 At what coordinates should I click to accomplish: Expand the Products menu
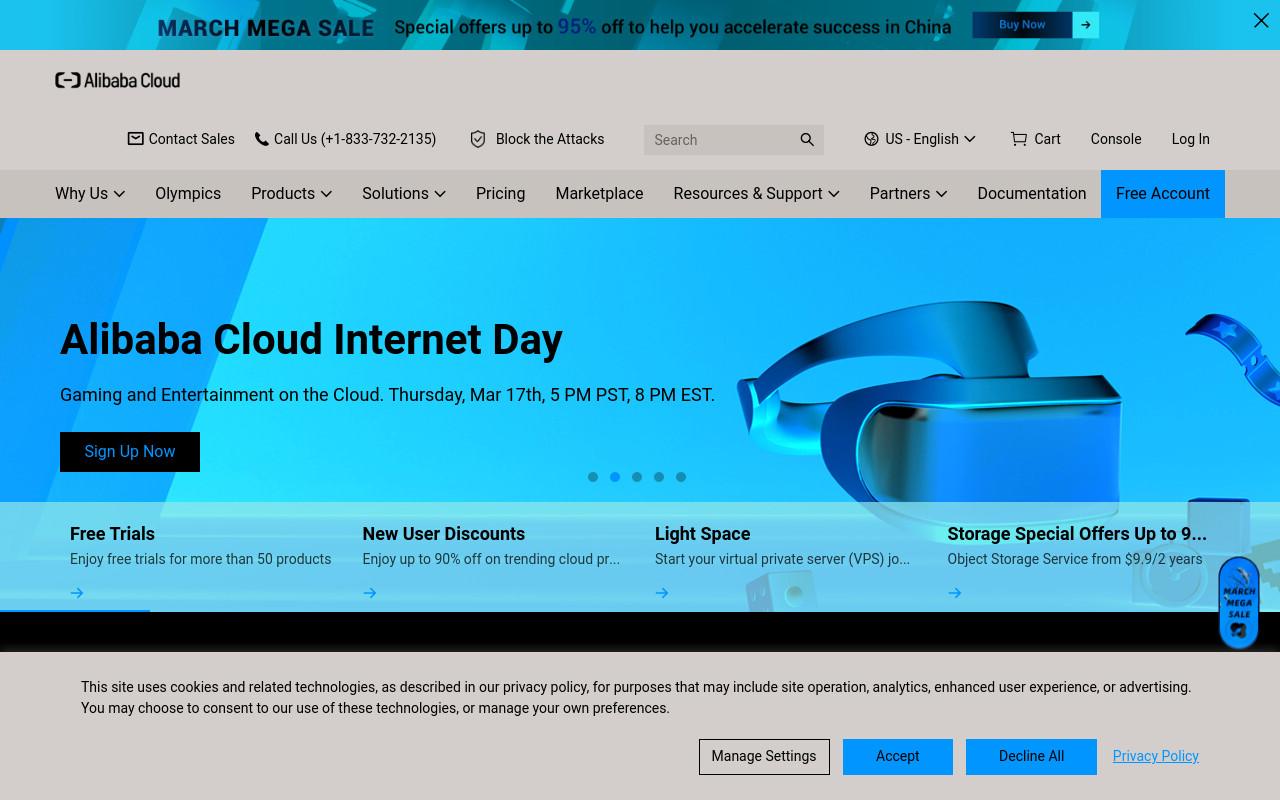[291, 194]
